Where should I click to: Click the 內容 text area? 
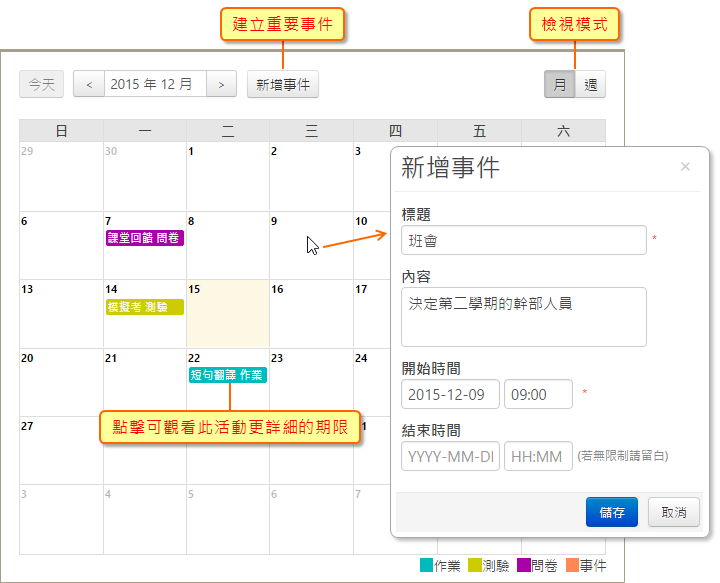click(x=523, y=316)
